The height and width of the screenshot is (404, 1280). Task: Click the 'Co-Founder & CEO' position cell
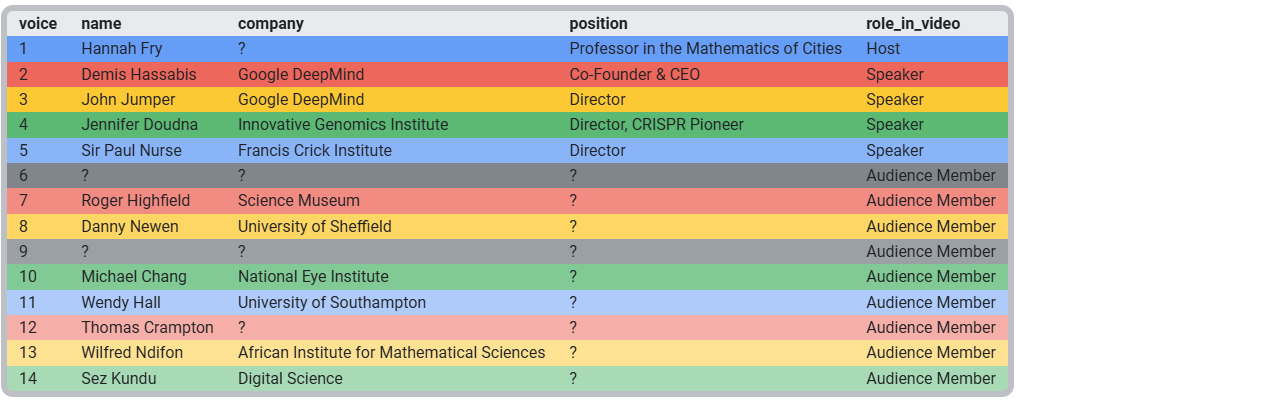coord(634,74)
